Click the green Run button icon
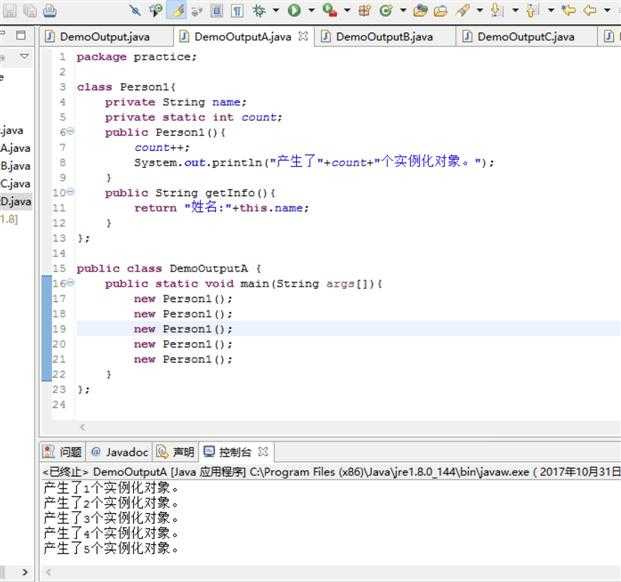This screenshot has width=621, height=582. [294, 10]
